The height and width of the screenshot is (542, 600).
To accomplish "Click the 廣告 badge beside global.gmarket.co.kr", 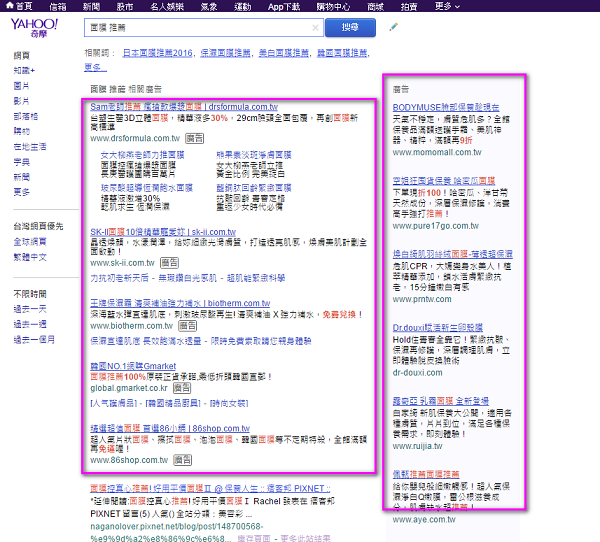I will pyautogui.click(x=182, y=388).
